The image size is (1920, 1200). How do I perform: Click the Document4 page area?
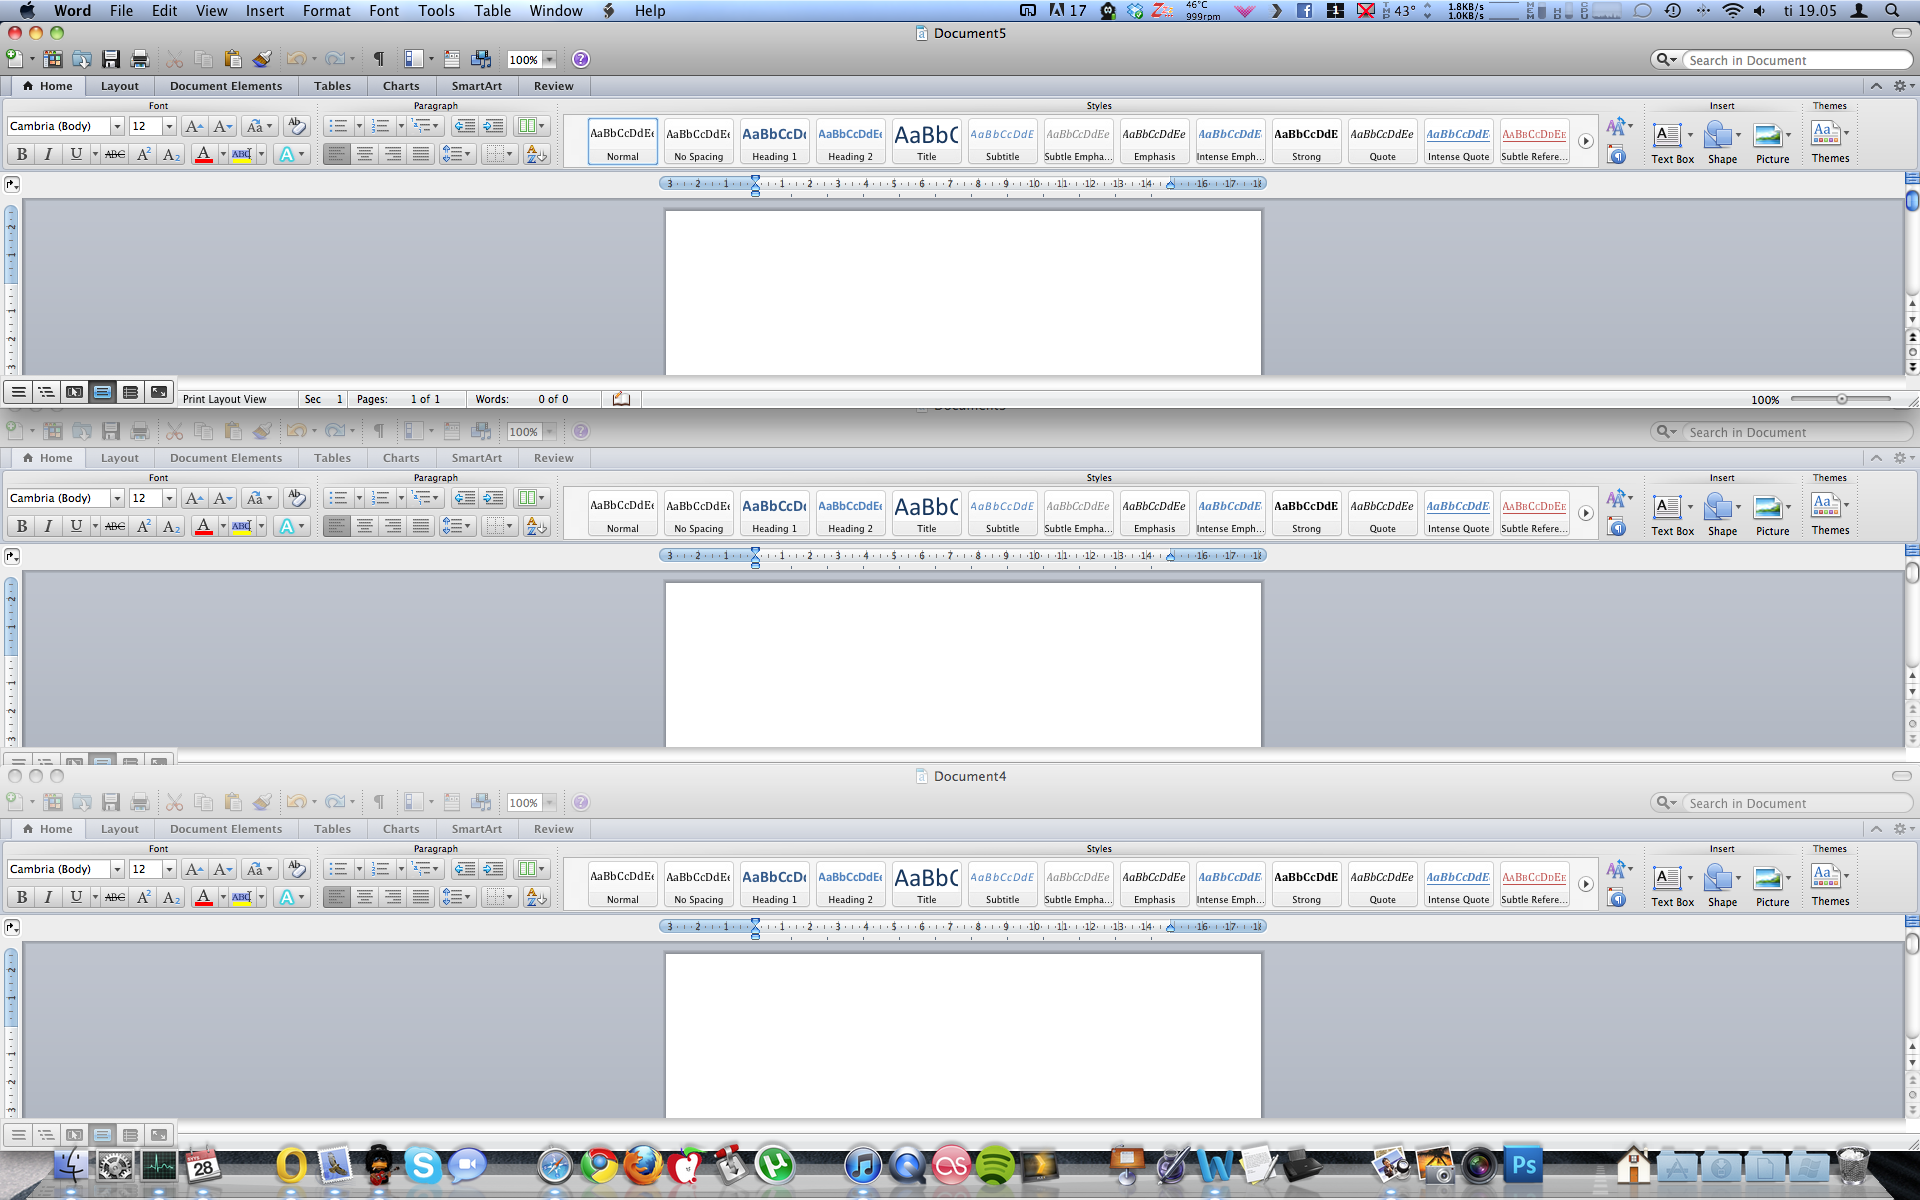point(963,1036)
